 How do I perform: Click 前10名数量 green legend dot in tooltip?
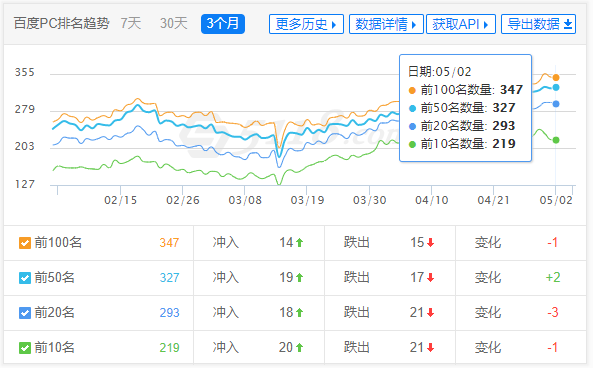point(412,144)
